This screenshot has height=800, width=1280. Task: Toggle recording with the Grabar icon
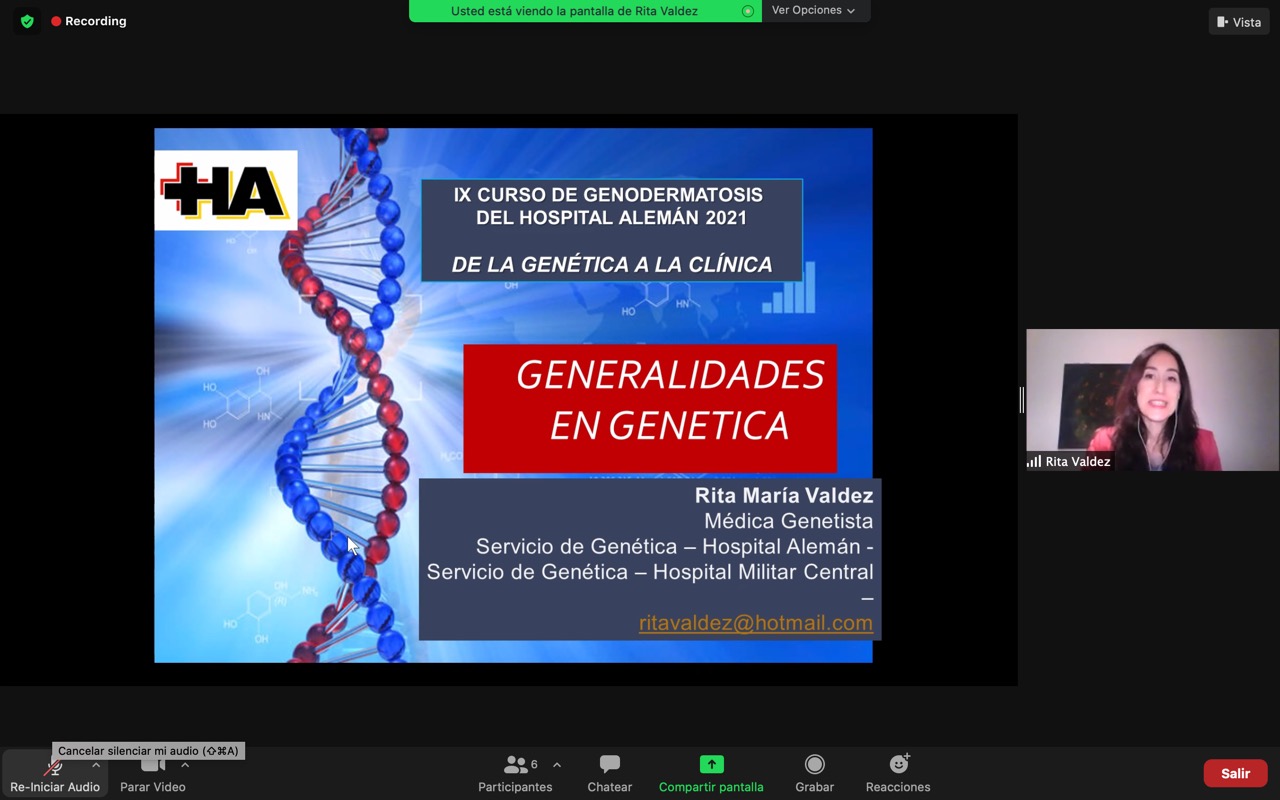pyautogui.click(x=814, y=765)
